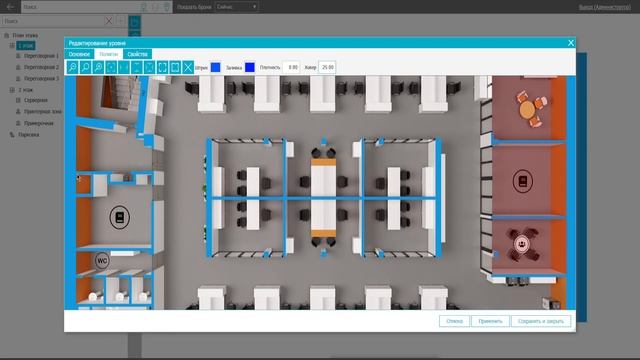Select Серверная in the tree
The height and width of the screenshot is (360, 640).
[x=36, y=100]
